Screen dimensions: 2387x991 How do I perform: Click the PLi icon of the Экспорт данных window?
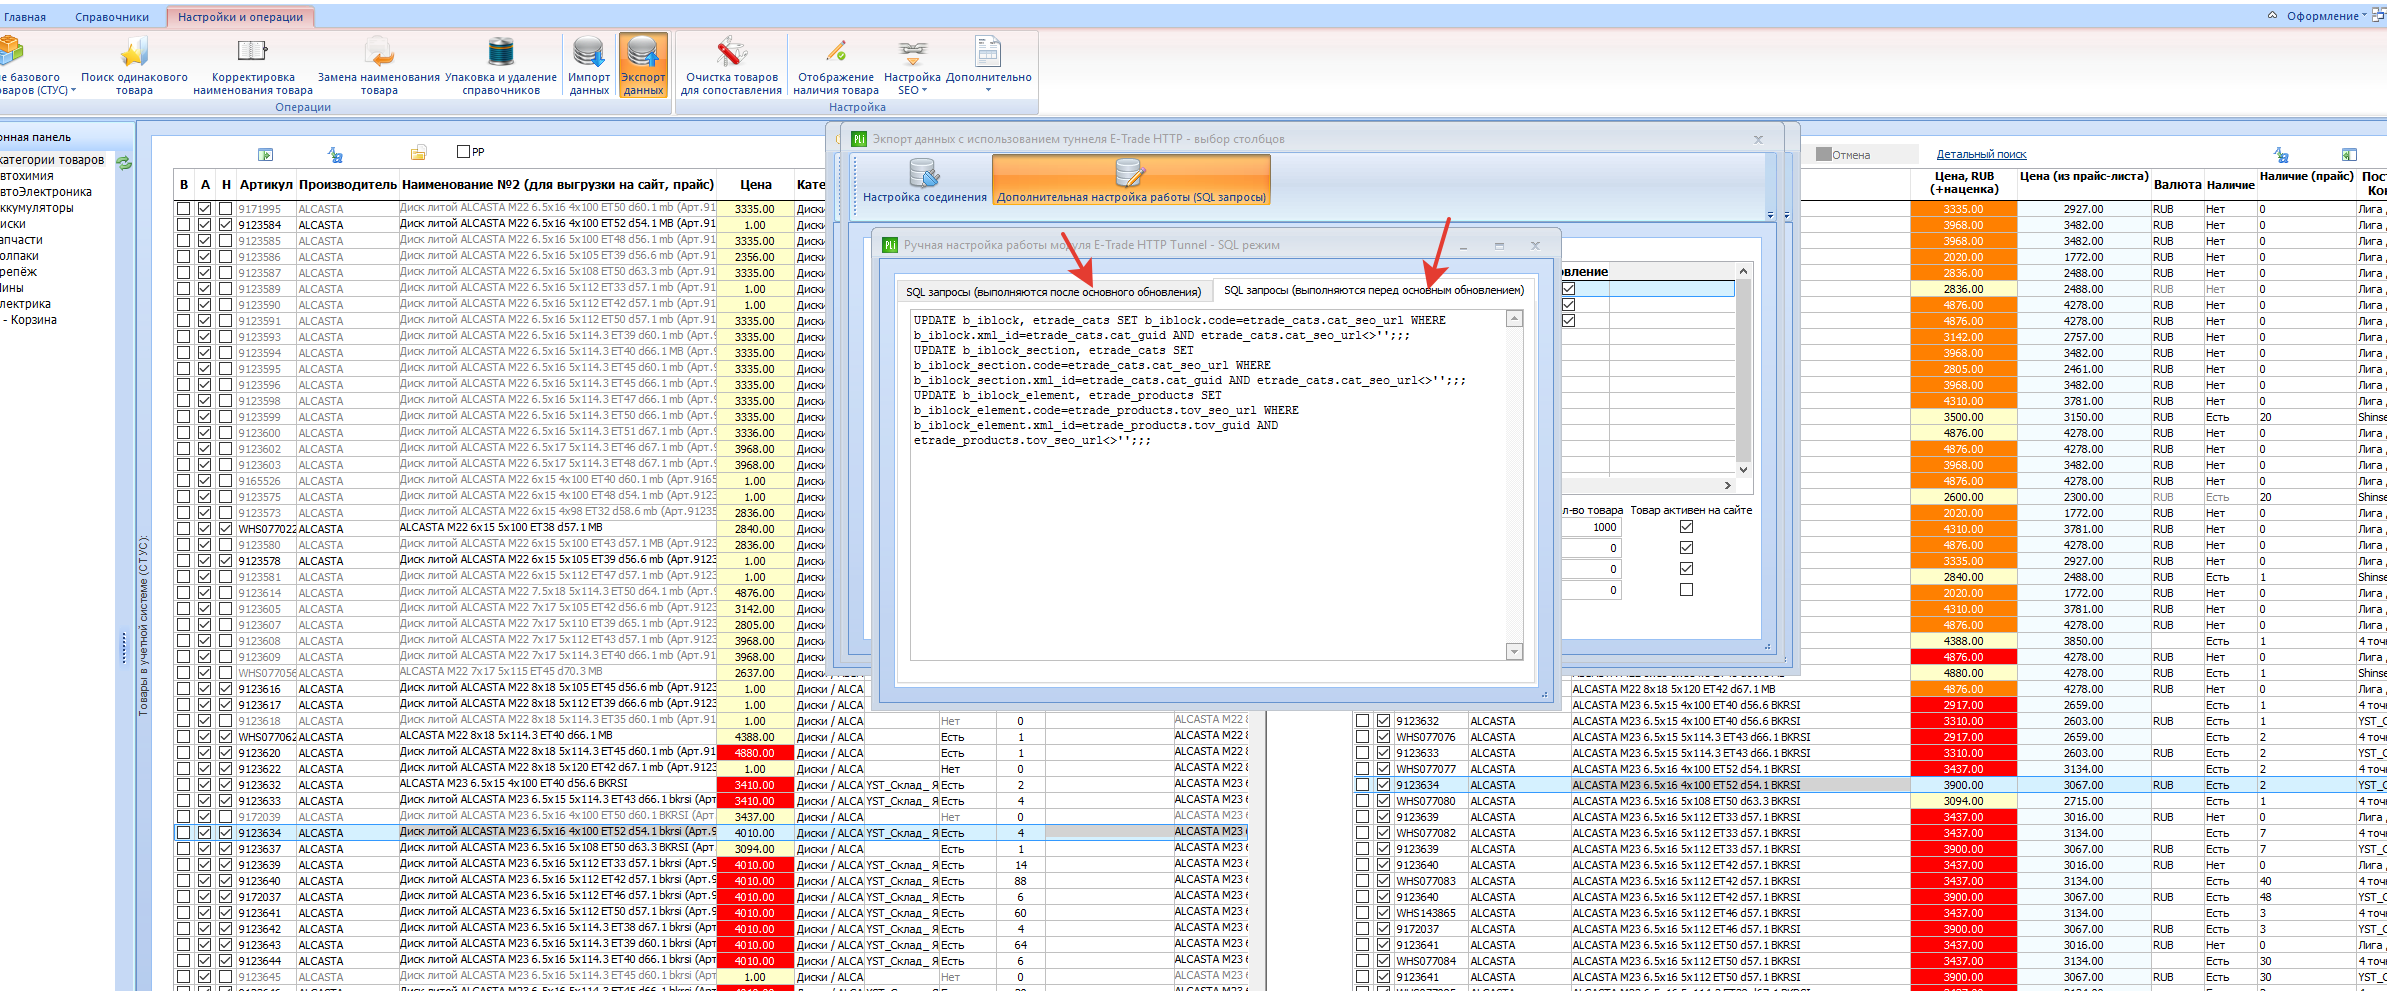(x=858, y=139)
